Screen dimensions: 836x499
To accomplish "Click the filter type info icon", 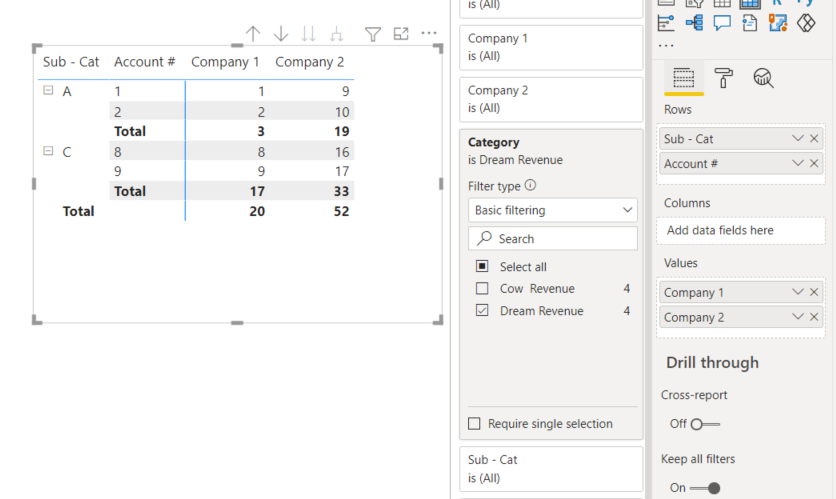I will 530,185.
